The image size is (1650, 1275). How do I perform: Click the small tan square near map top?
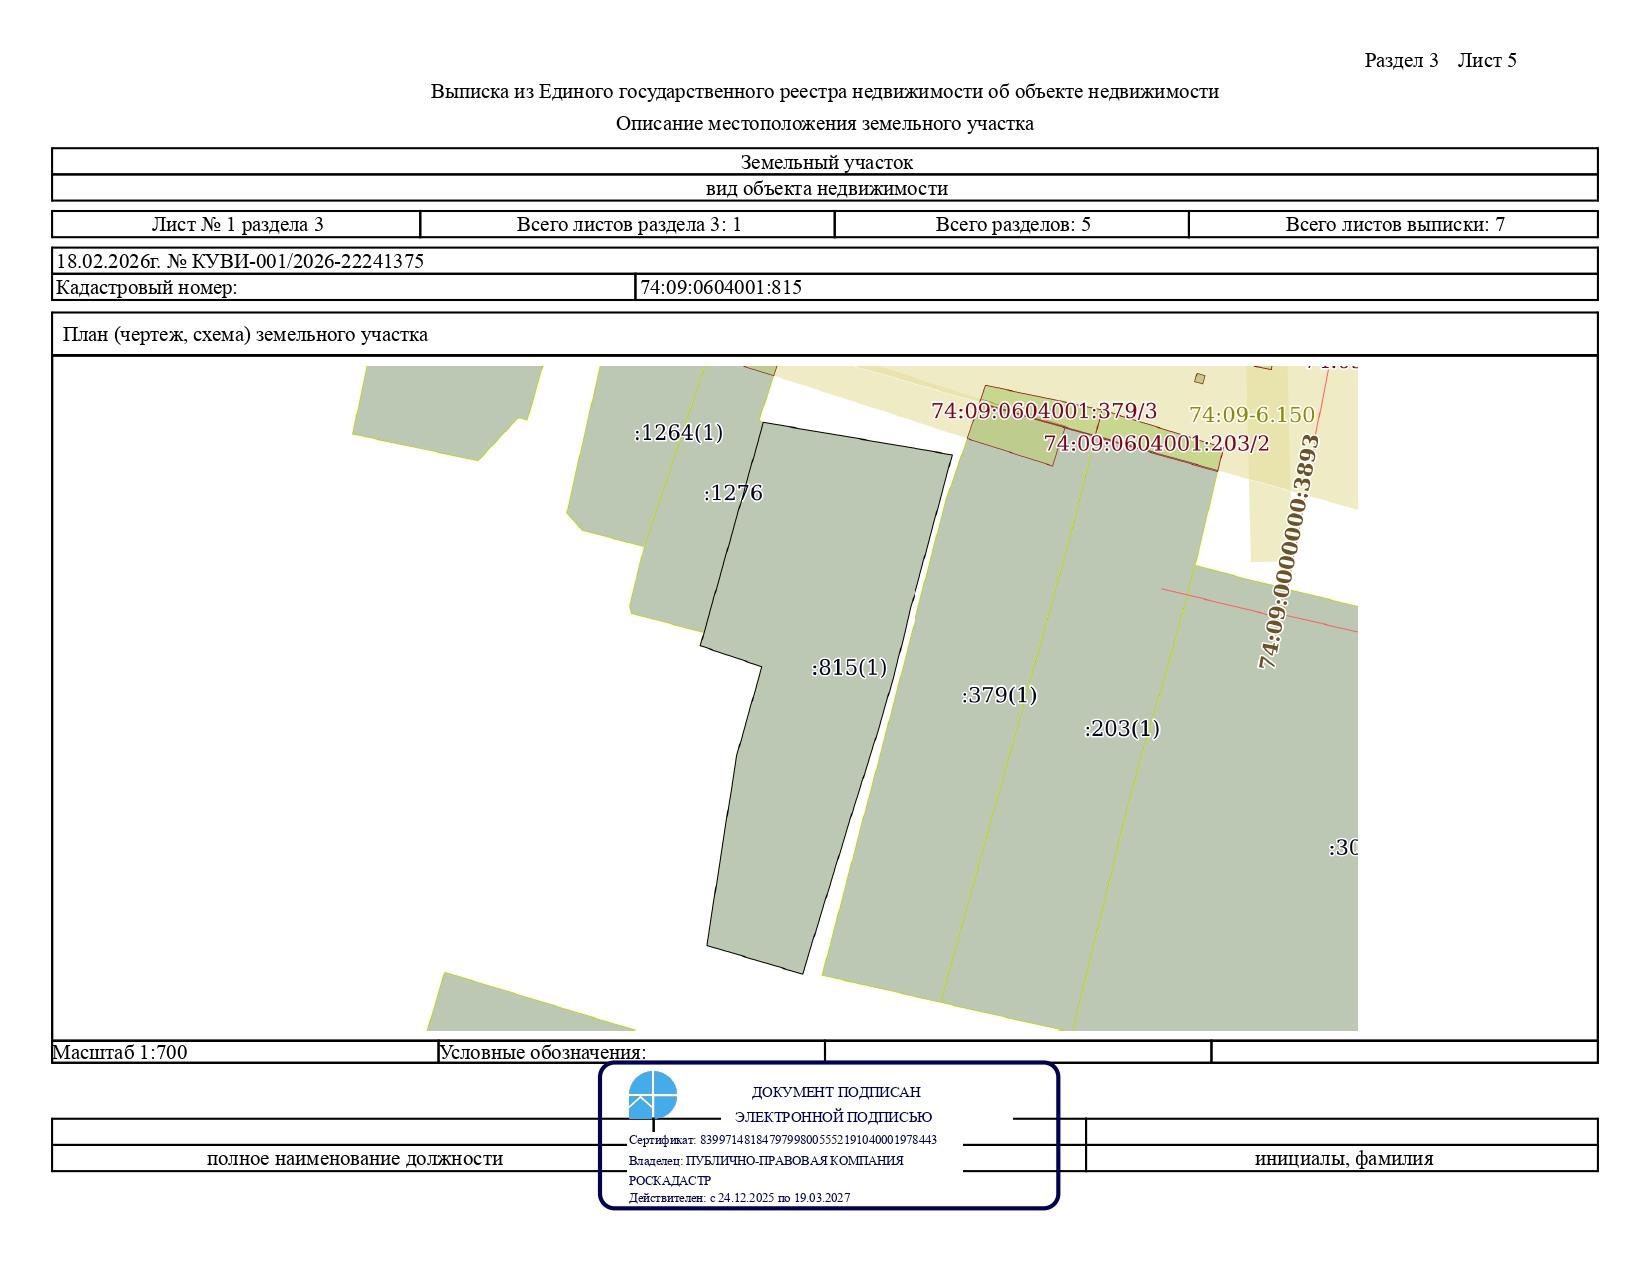(1200, 378)
